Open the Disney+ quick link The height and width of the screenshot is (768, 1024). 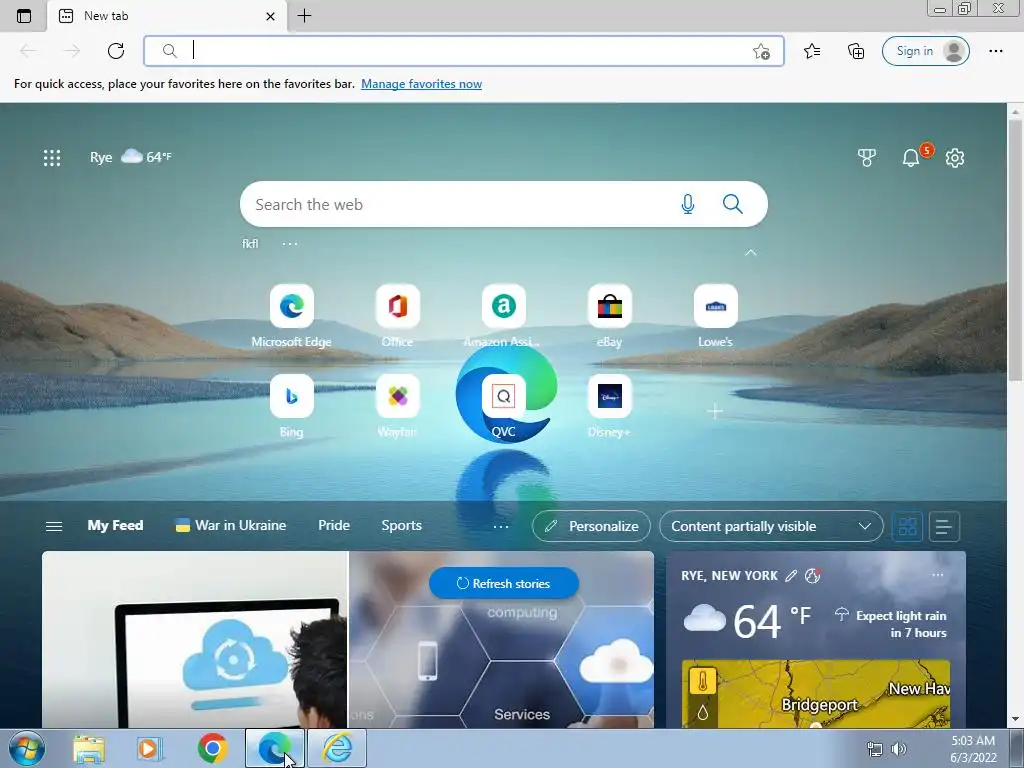609,406
